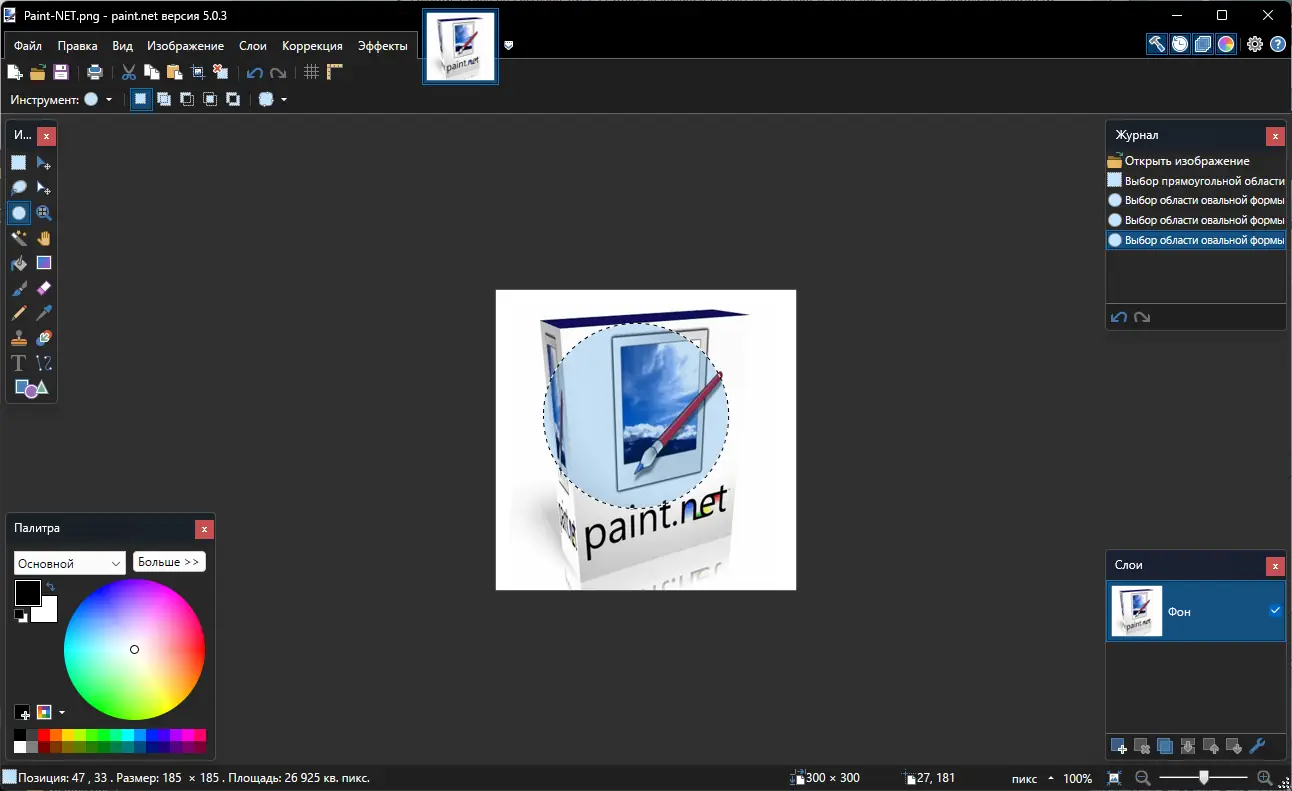Viewport: 1292px width, 791px height.
Task: Select the Clone Stamp tool
Action: (19, 338)
